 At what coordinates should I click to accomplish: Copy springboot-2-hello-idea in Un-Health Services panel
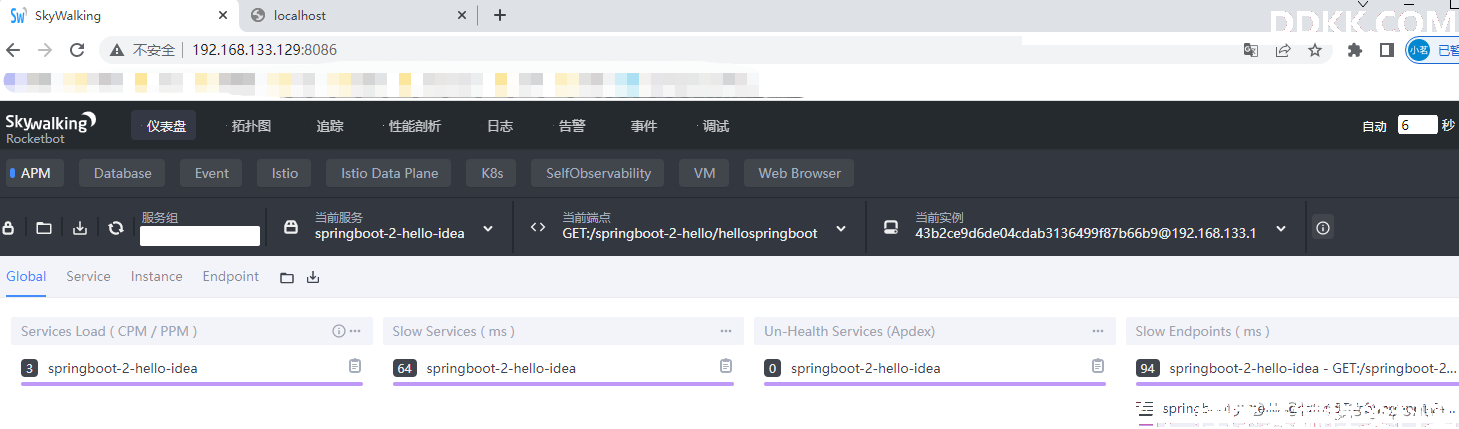(x=1098, y=366)
